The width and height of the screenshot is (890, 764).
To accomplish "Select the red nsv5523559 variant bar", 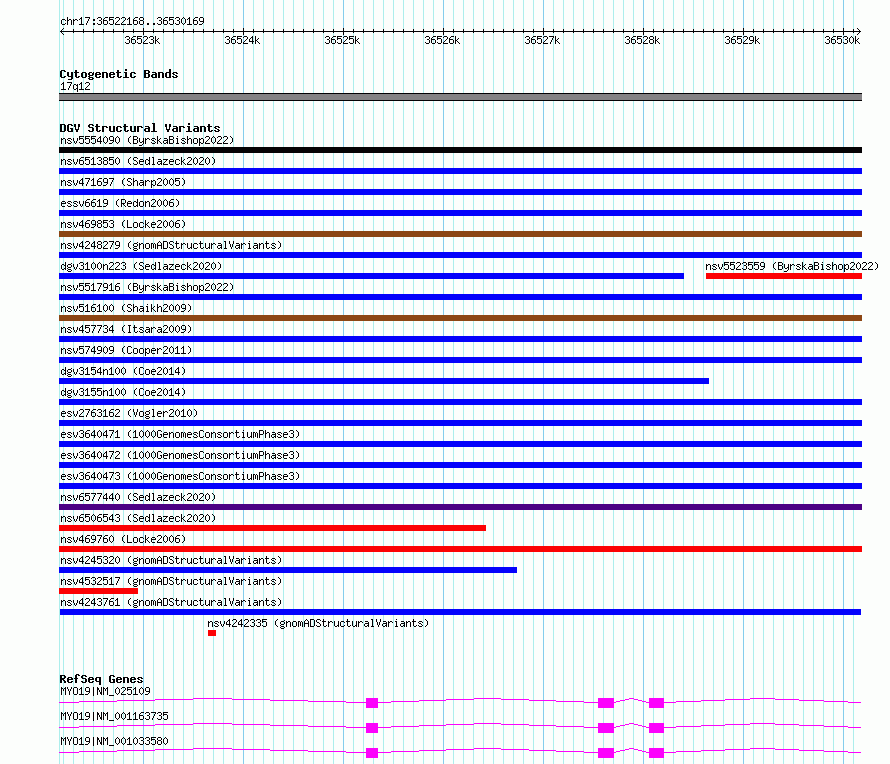I will pos(784,276).
